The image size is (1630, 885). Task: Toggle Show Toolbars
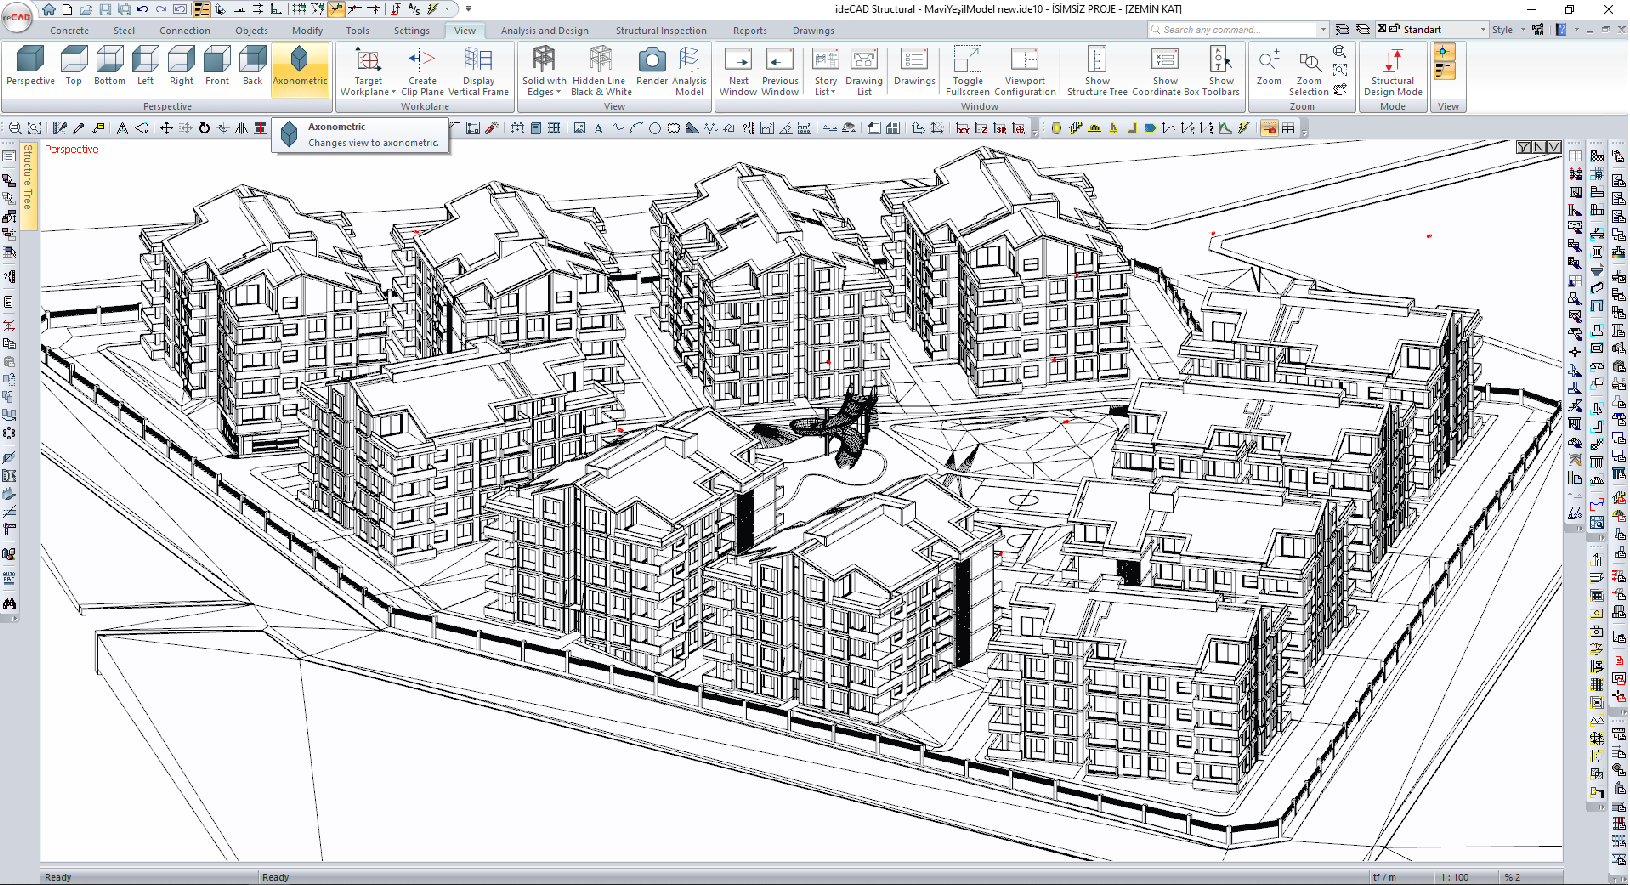point(1221,71)
